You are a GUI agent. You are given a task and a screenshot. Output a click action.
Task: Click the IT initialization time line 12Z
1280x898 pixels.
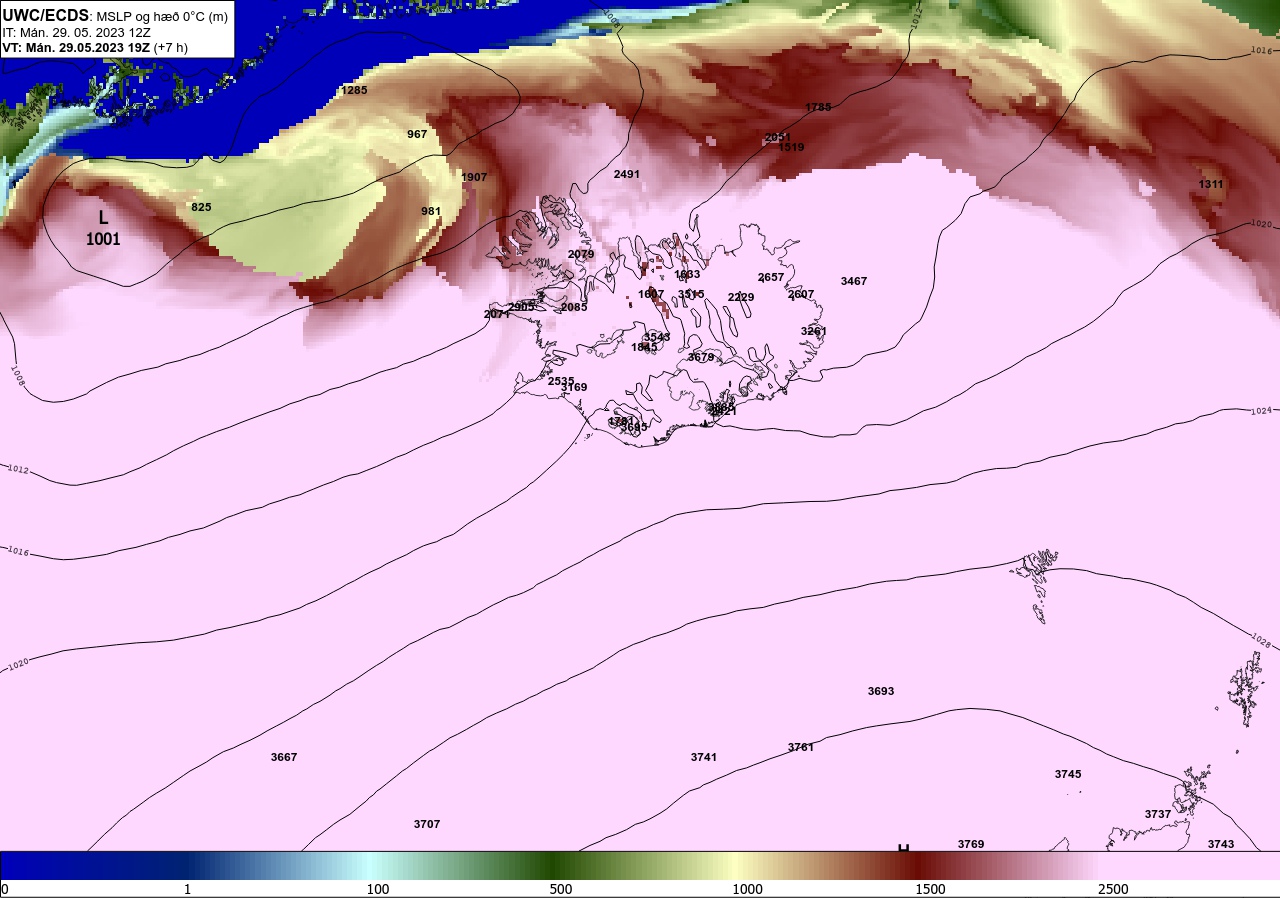point(77,32)
